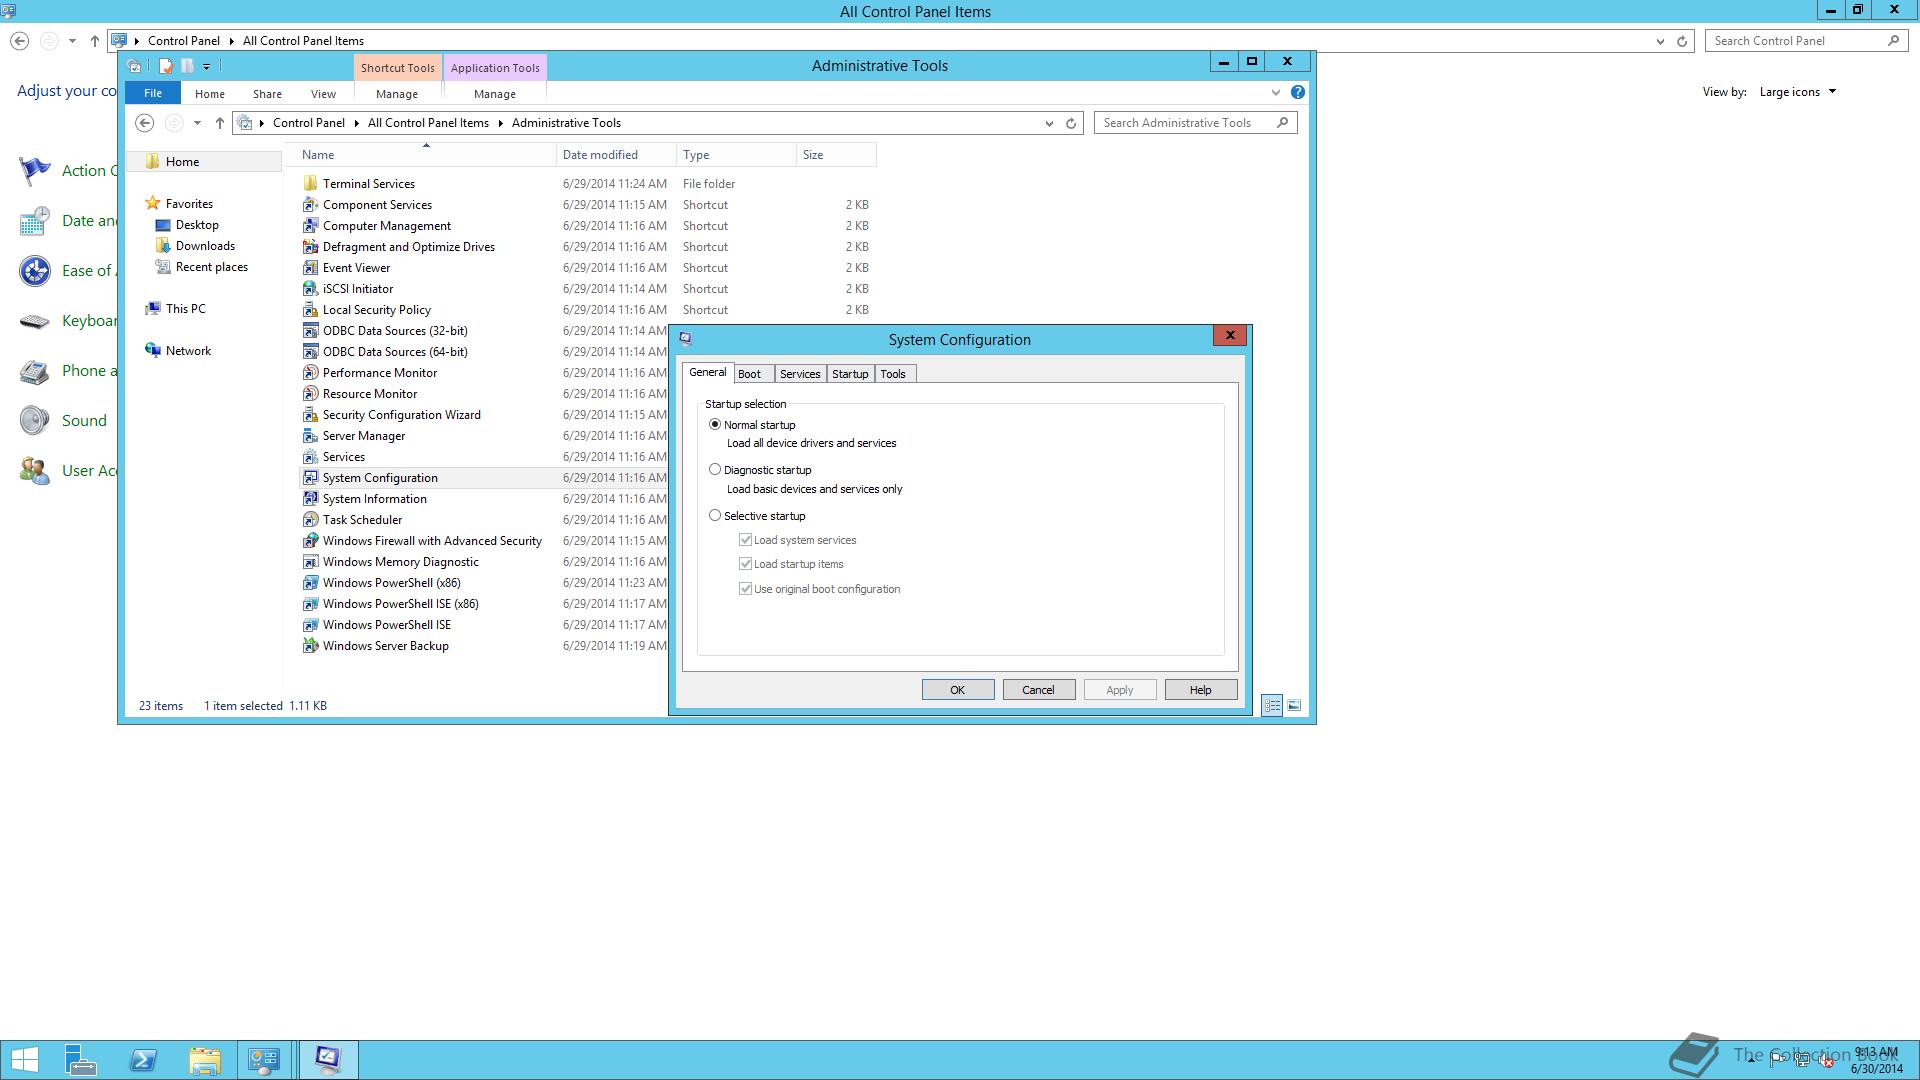
Task: Click OK in System Configuration
Action: [x=957, y=690]
